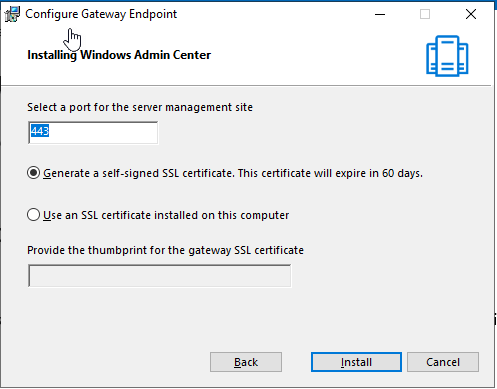Screen dimensions: 497x389
Task: Click the blue server graphic in the header
Action: tap(447, 56)
